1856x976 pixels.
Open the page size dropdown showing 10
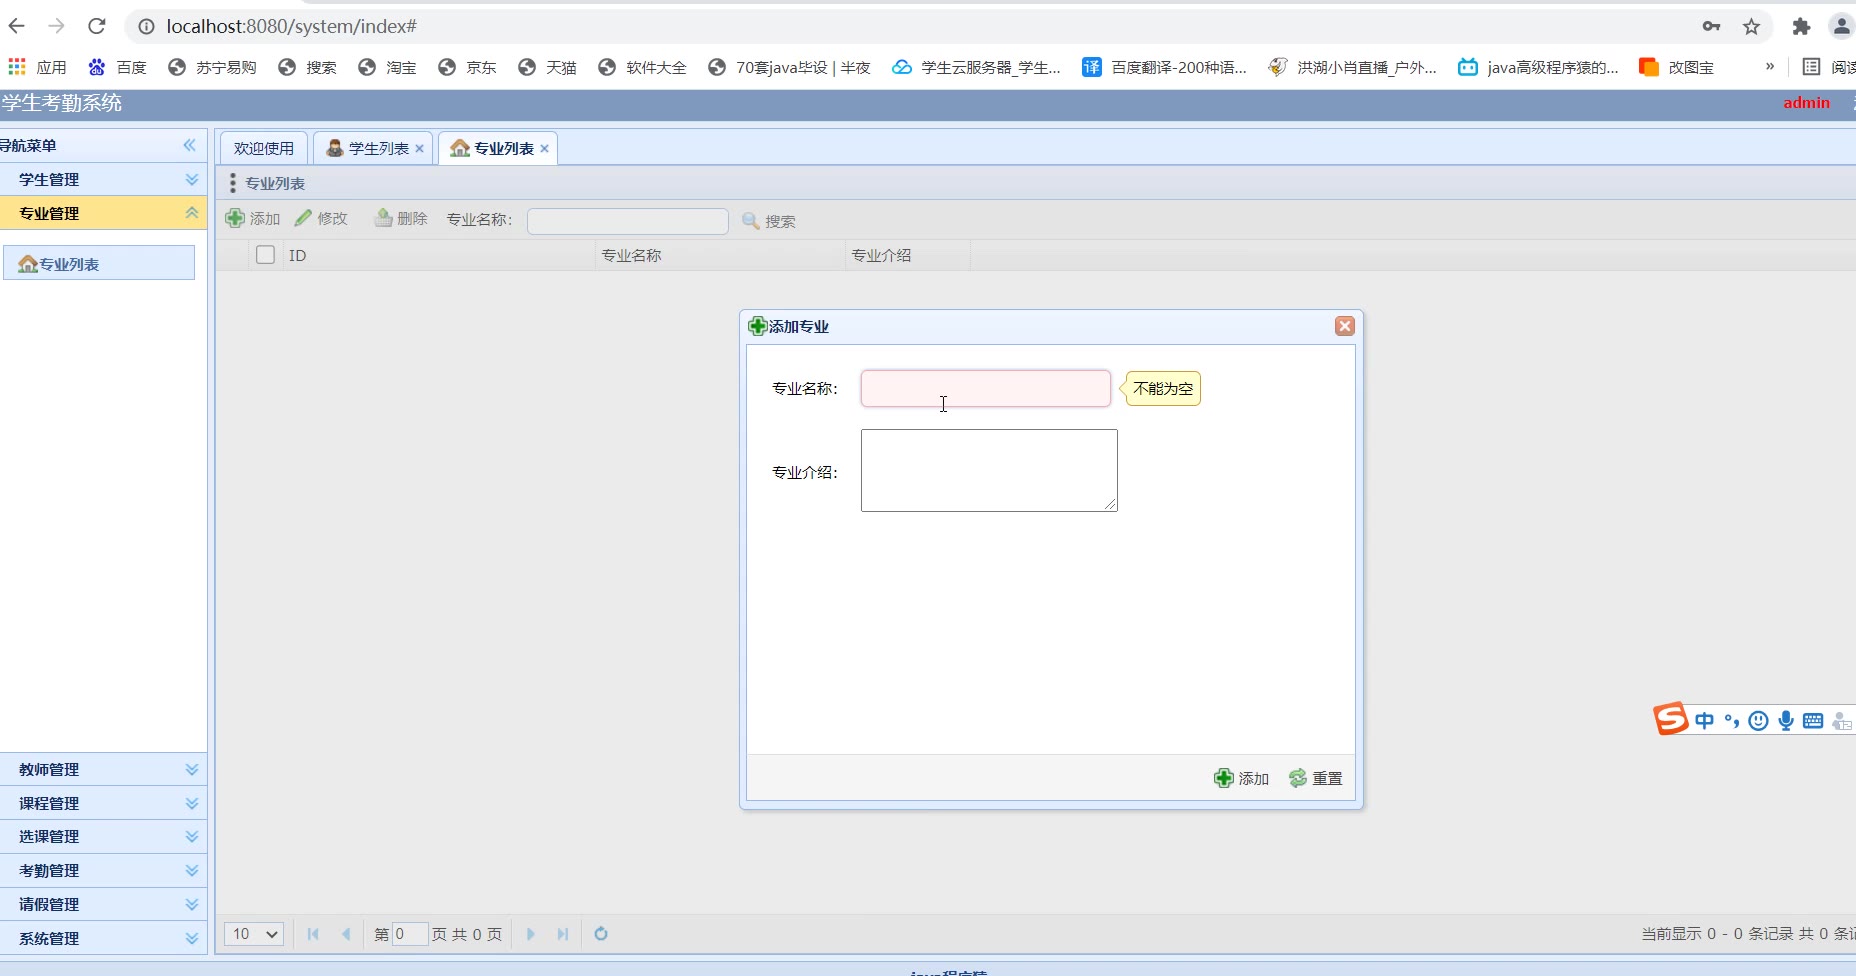[x=254, y=934]
